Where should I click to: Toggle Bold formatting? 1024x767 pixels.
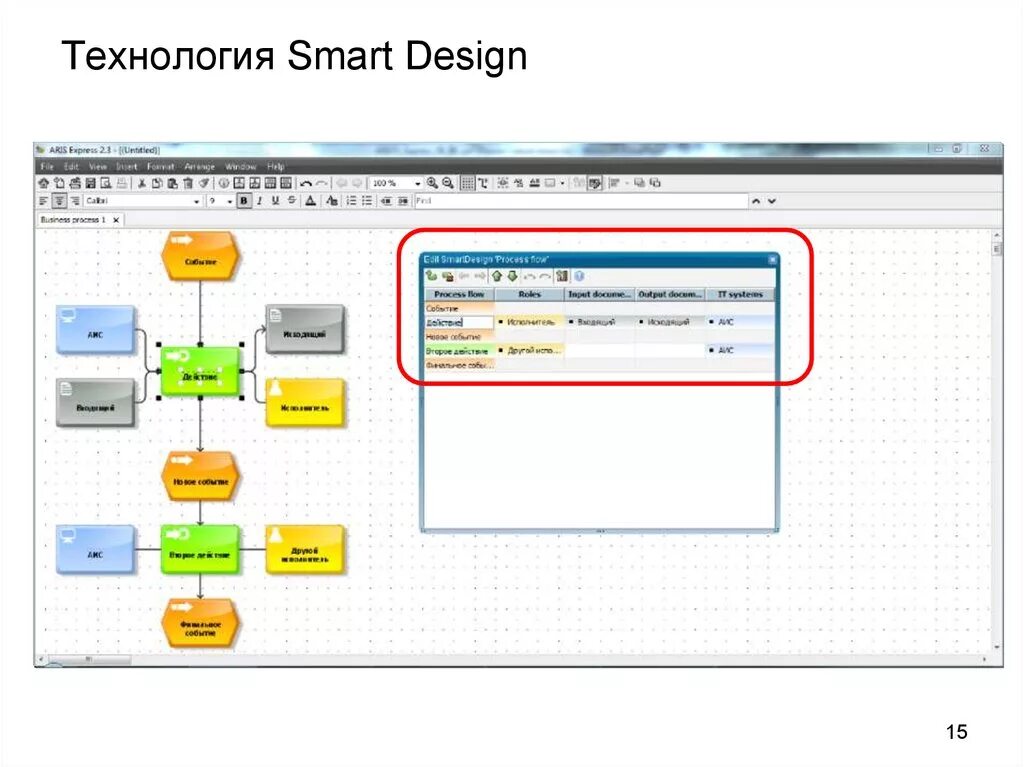[x=244, y=201]
